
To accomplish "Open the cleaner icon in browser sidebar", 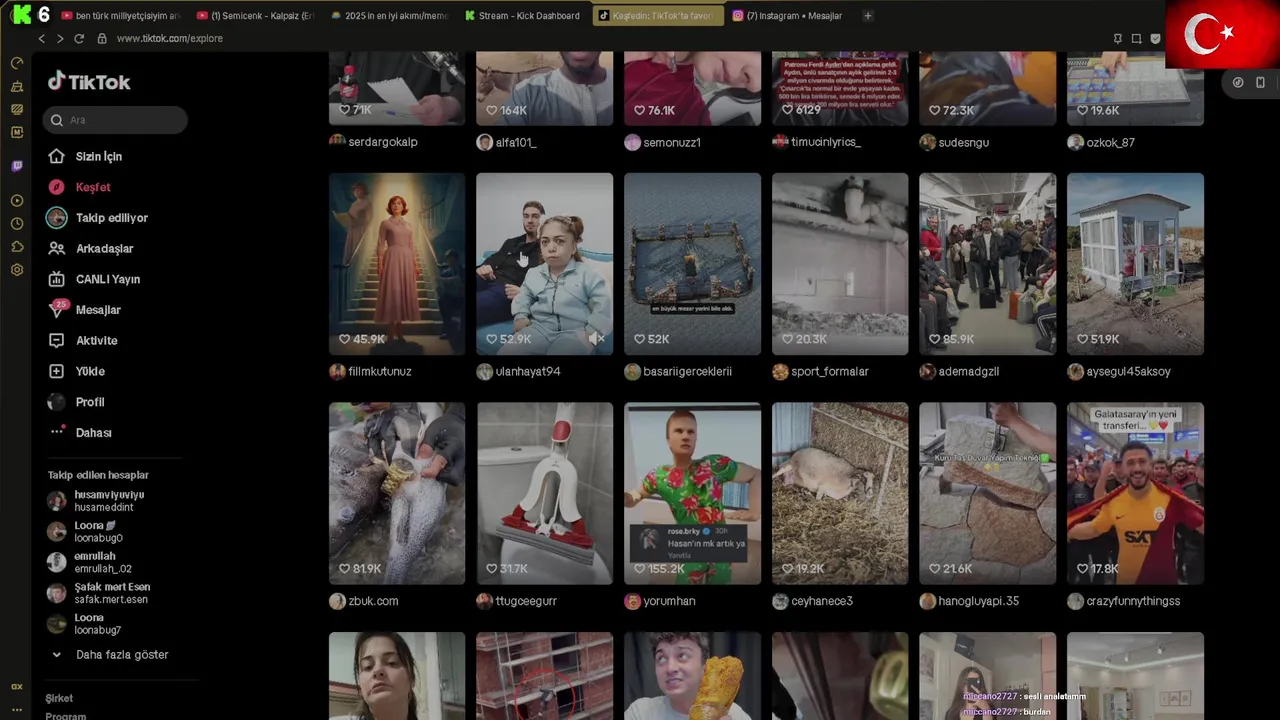I will [x=17, y=86].
